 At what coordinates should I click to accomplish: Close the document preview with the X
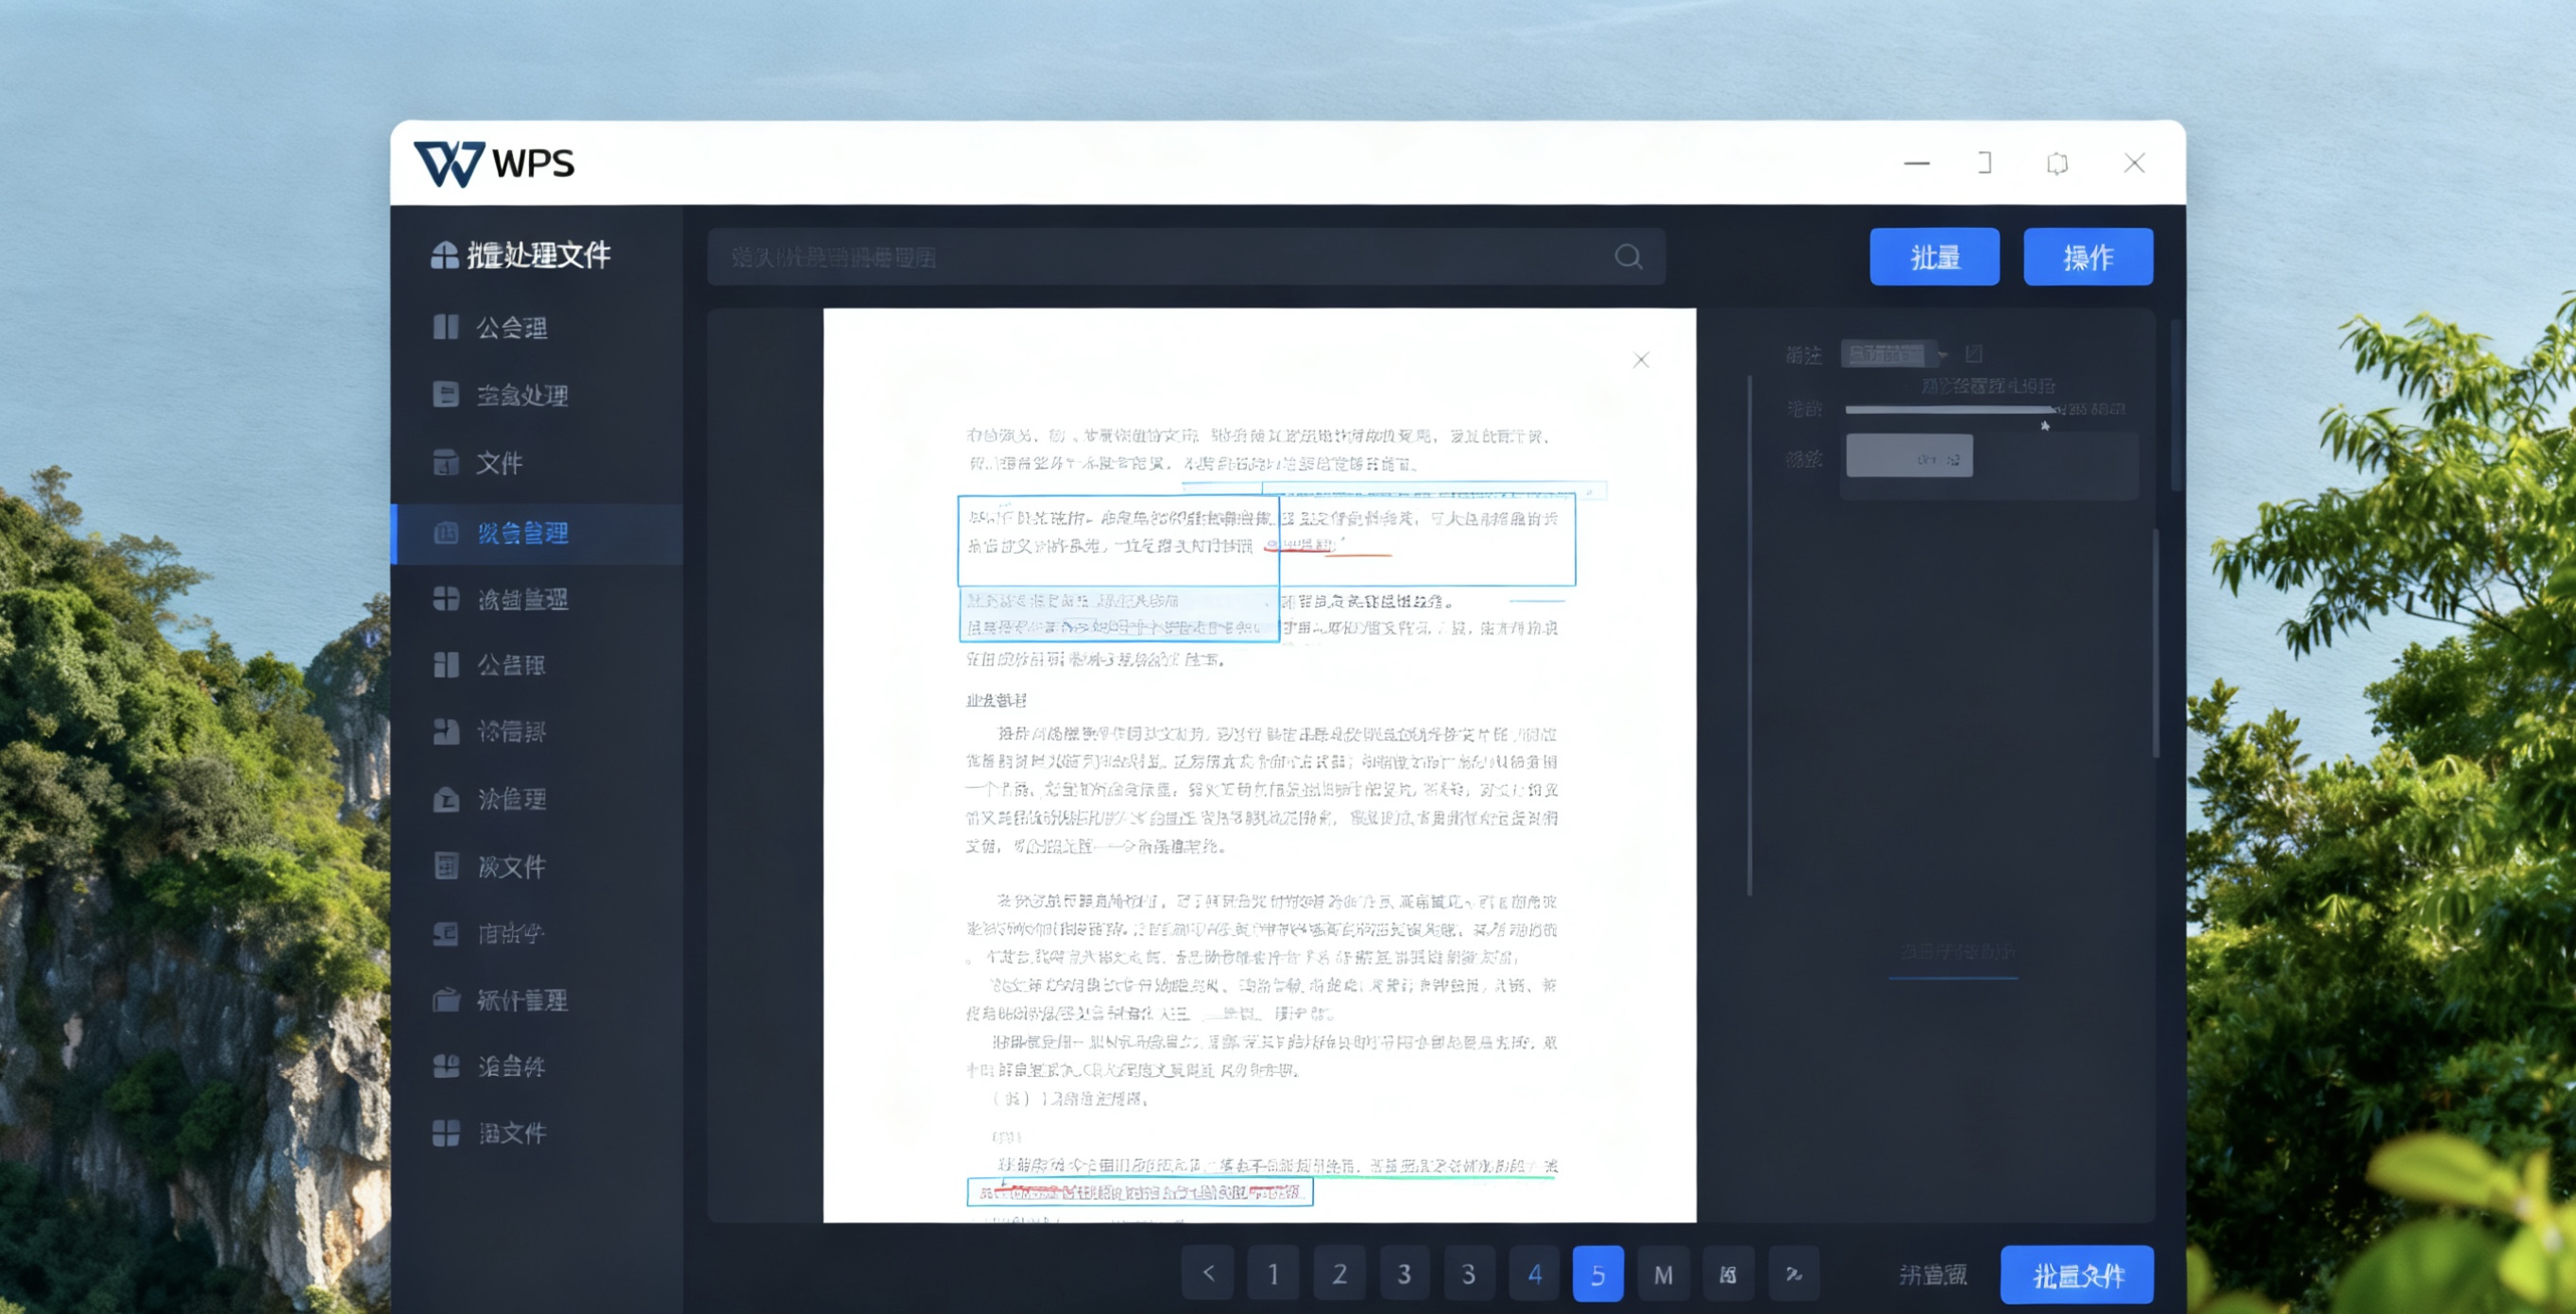click(x=1641, y=359)
